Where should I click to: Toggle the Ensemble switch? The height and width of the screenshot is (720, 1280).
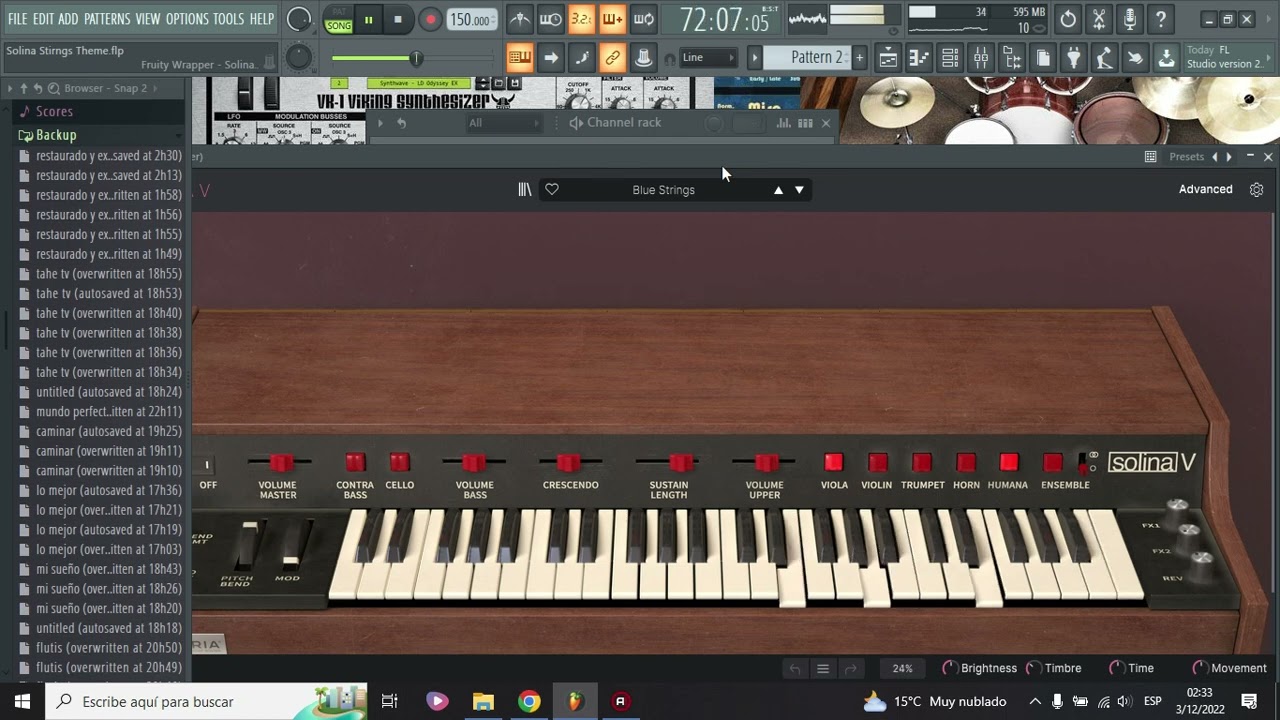pyautogui.click(x=1053, y=462)
